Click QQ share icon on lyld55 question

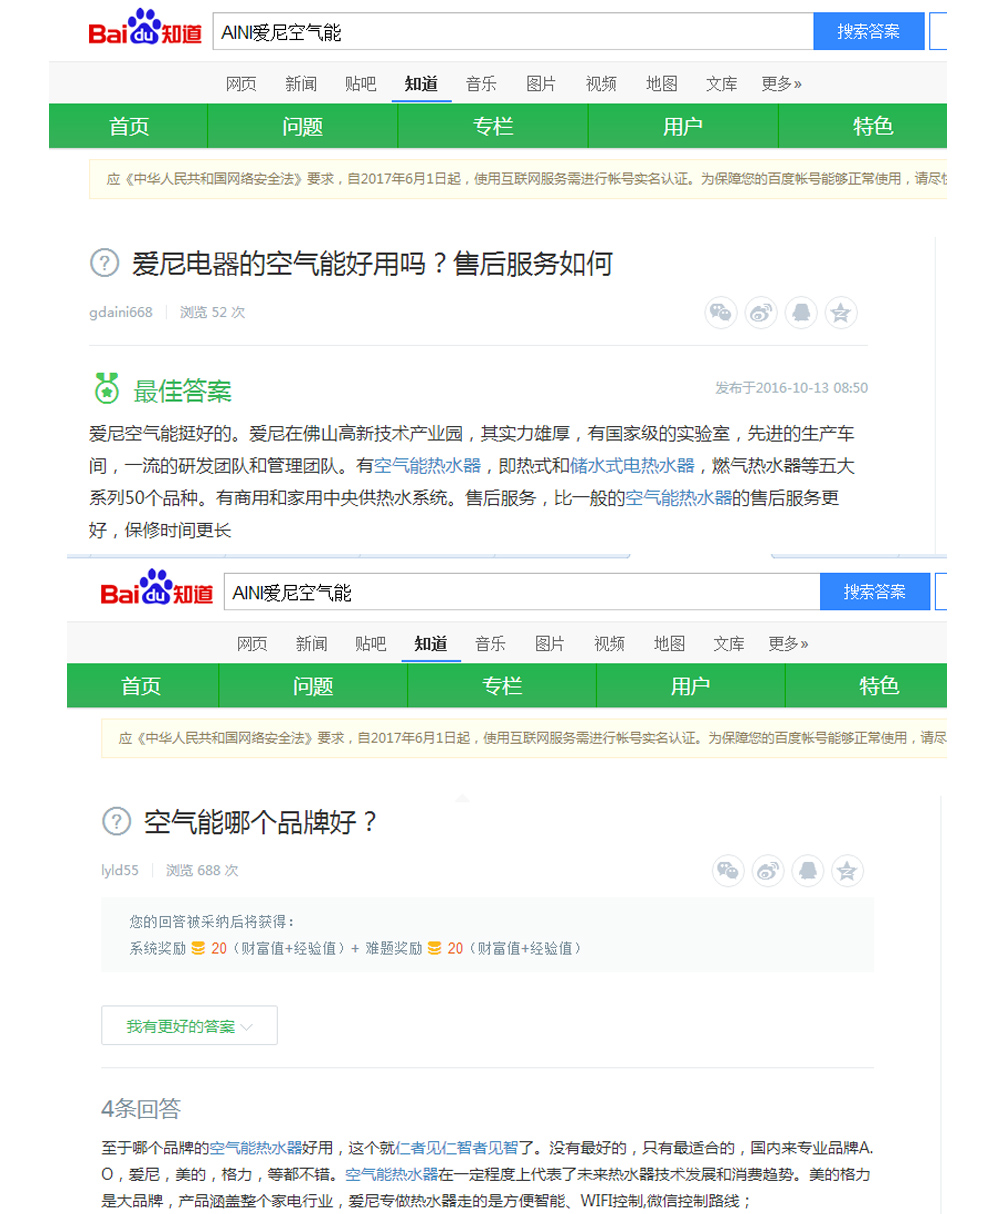(x=807, y=870)
